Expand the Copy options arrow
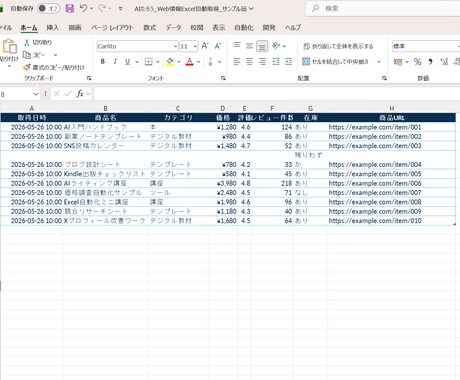The image size is (460, 380). [55, 55]
